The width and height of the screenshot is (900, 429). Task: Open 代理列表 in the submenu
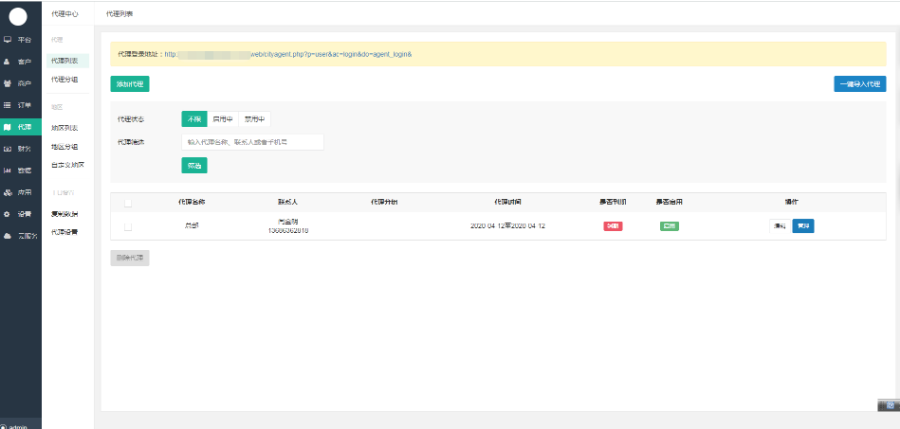click(x=65, y=61)
